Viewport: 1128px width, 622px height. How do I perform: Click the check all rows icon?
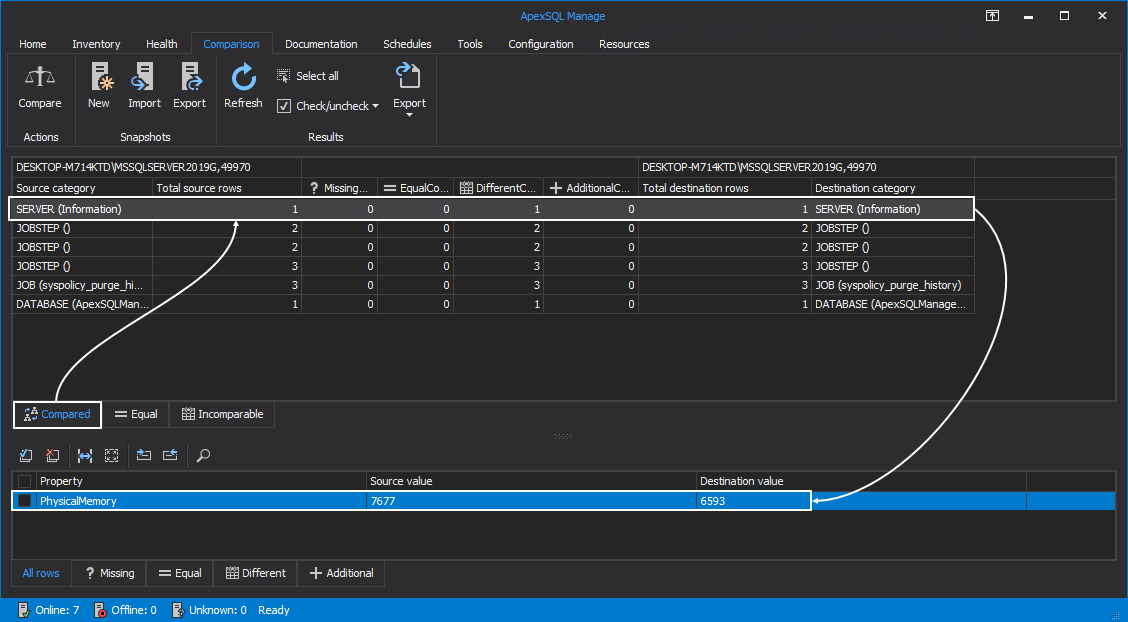[x=26, y=455]
